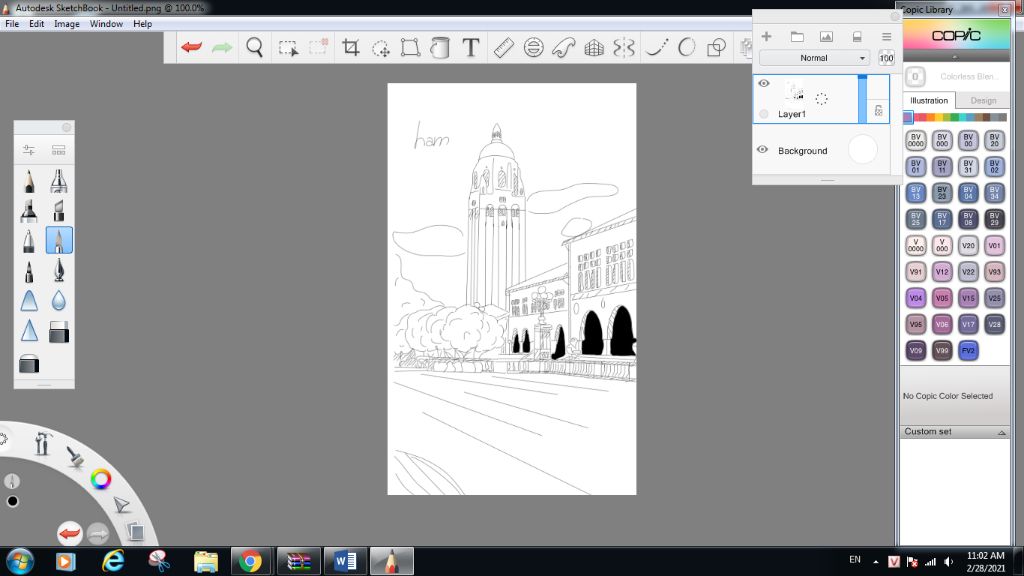Image resolution: width=1024 pixels, height=576 pixels.
Task: Open the Draw Style shapes tool
Action: pos(716,47)
